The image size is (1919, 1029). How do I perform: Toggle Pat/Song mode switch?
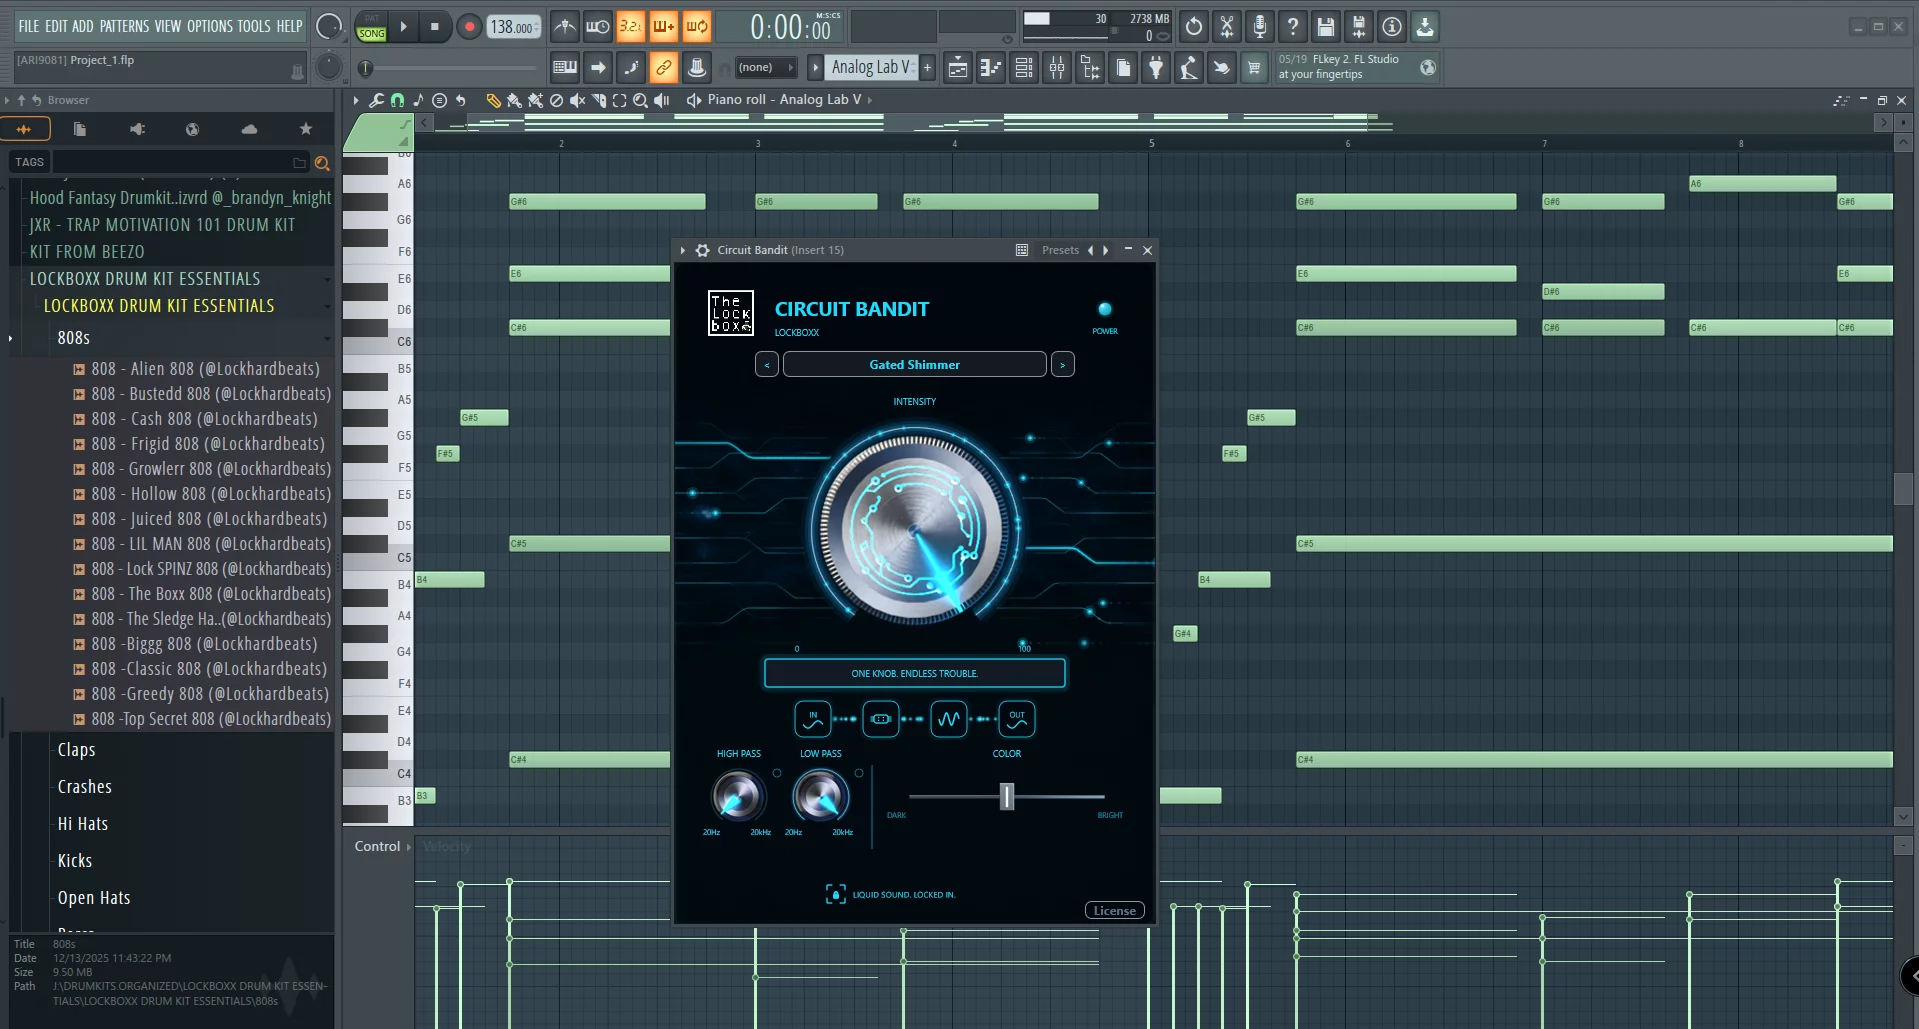(x=371, y=27)
